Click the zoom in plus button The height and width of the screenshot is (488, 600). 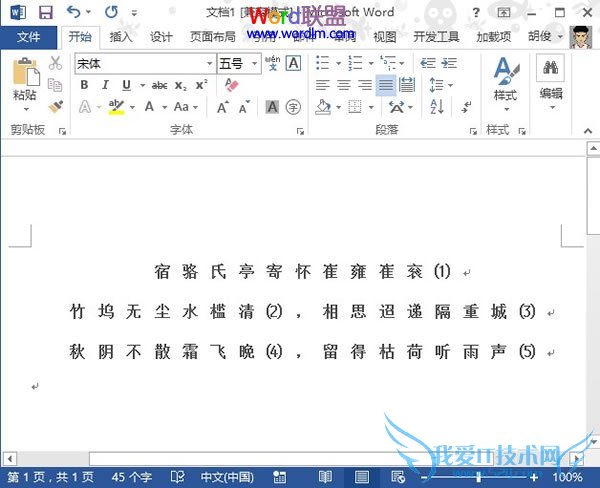pyautogui.click(x=534, y=477)
